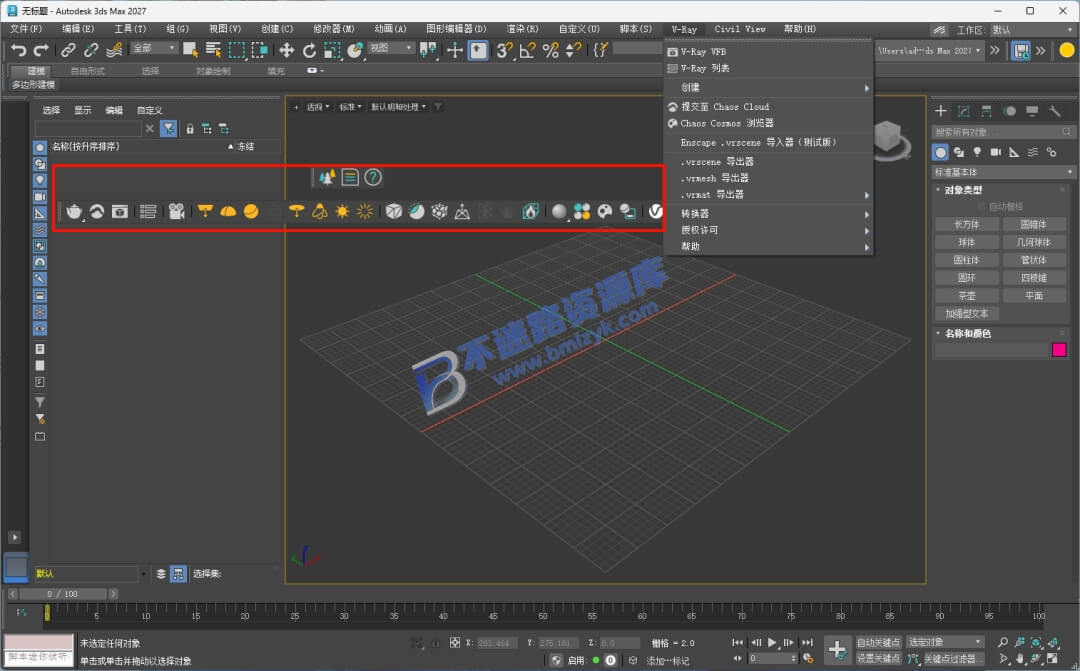This screenshot has height=671, width=1080.
Task: Open the Hierarchy panel tab icon
Action: 986,111
